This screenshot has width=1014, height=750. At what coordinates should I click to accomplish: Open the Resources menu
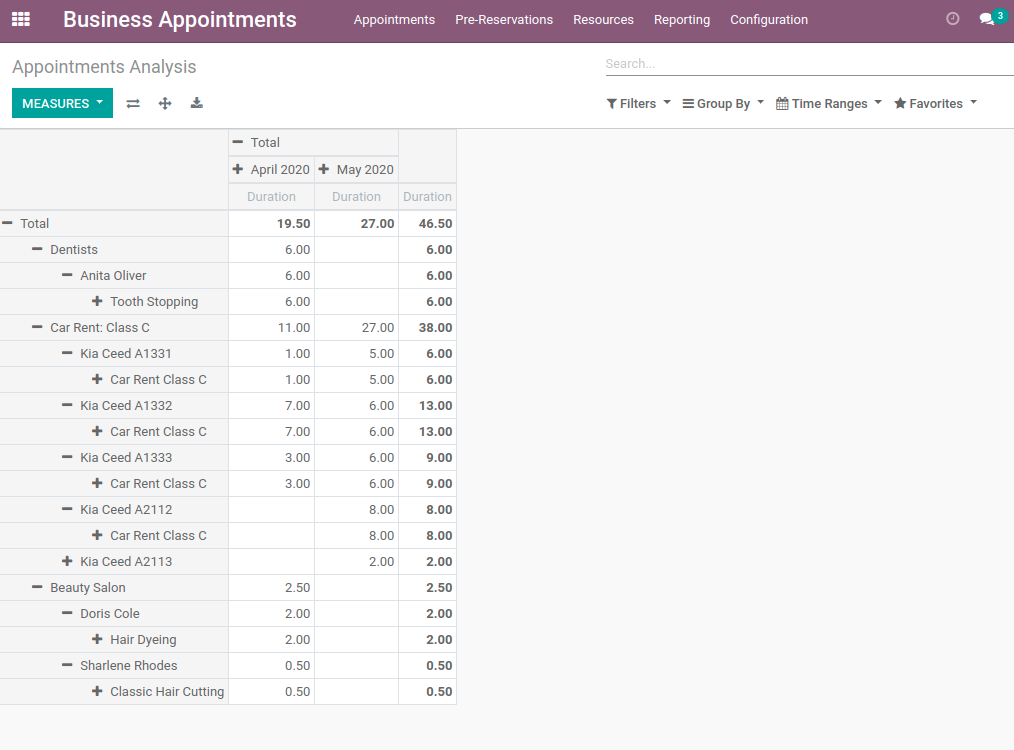[603, 20]
